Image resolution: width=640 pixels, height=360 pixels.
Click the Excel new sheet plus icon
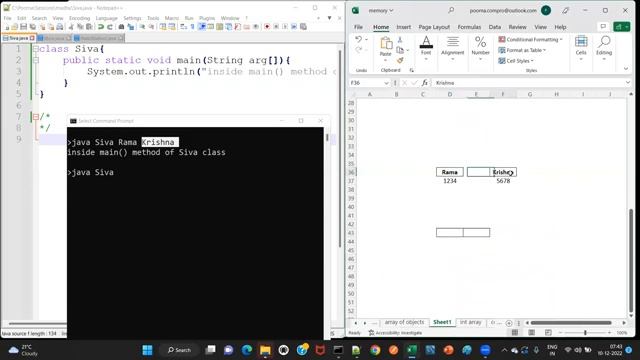click(509, 323)
